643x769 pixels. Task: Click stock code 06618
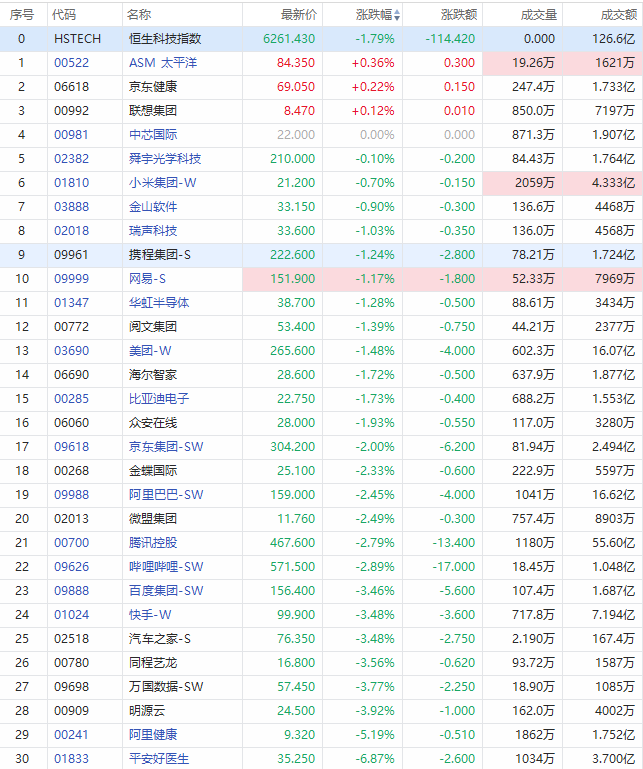tap(72, 87)
